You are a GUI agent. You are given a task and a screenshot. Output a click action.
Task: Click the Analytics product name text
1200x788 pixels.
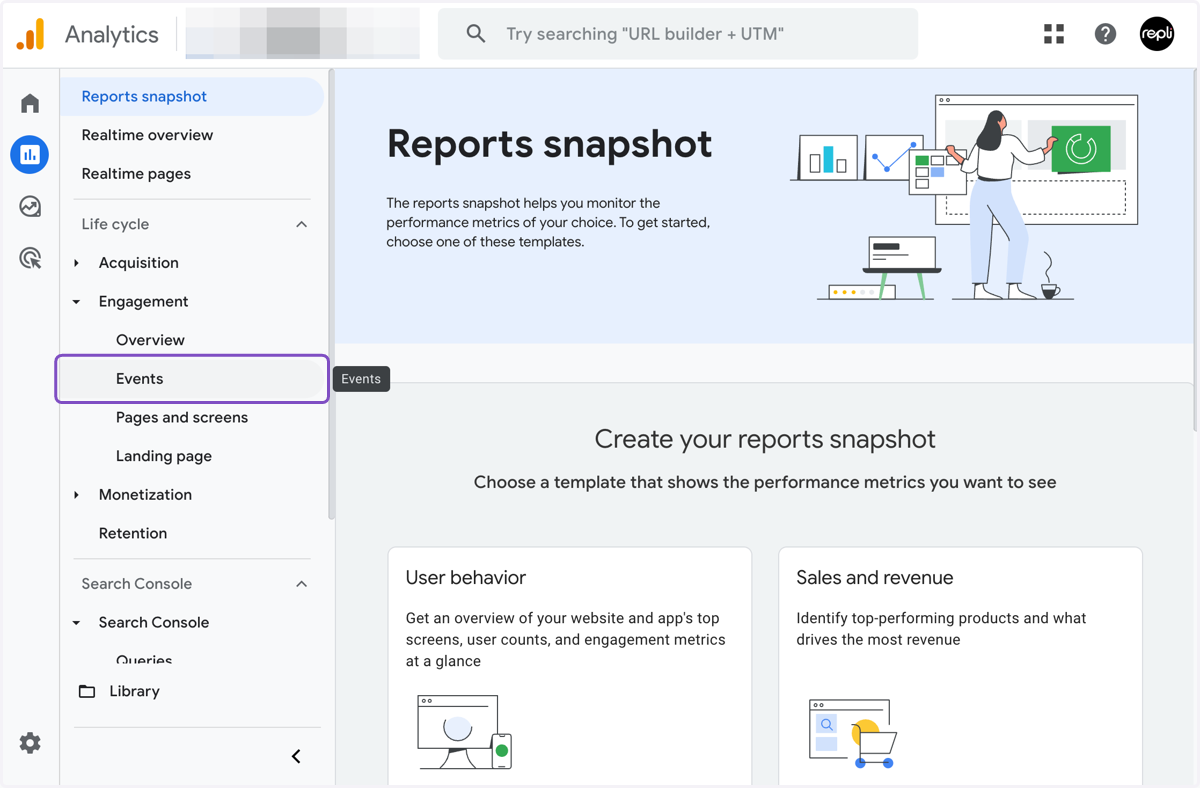(x=112, y=34)
